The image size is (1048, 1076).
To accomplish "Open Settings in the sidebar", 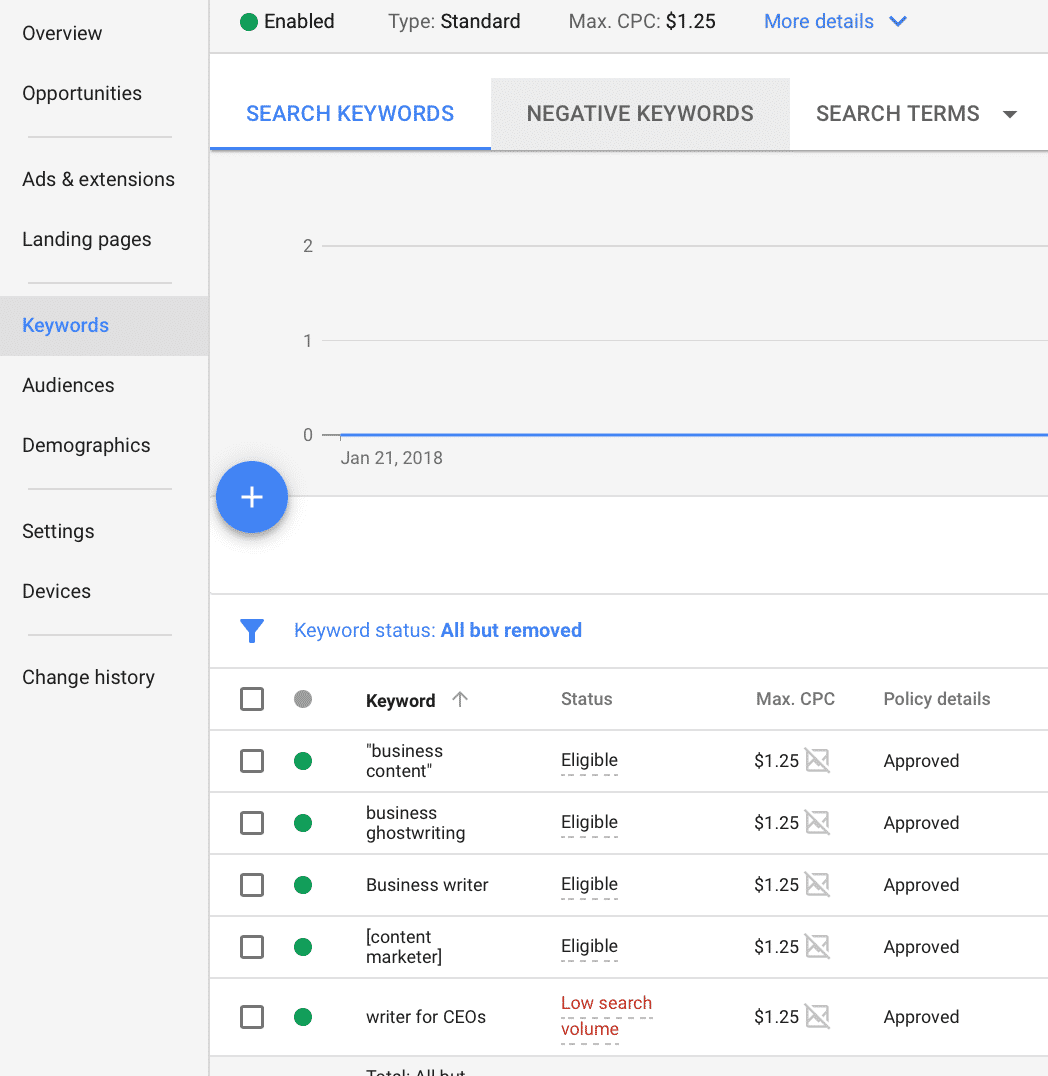I will tap(58, 531).
